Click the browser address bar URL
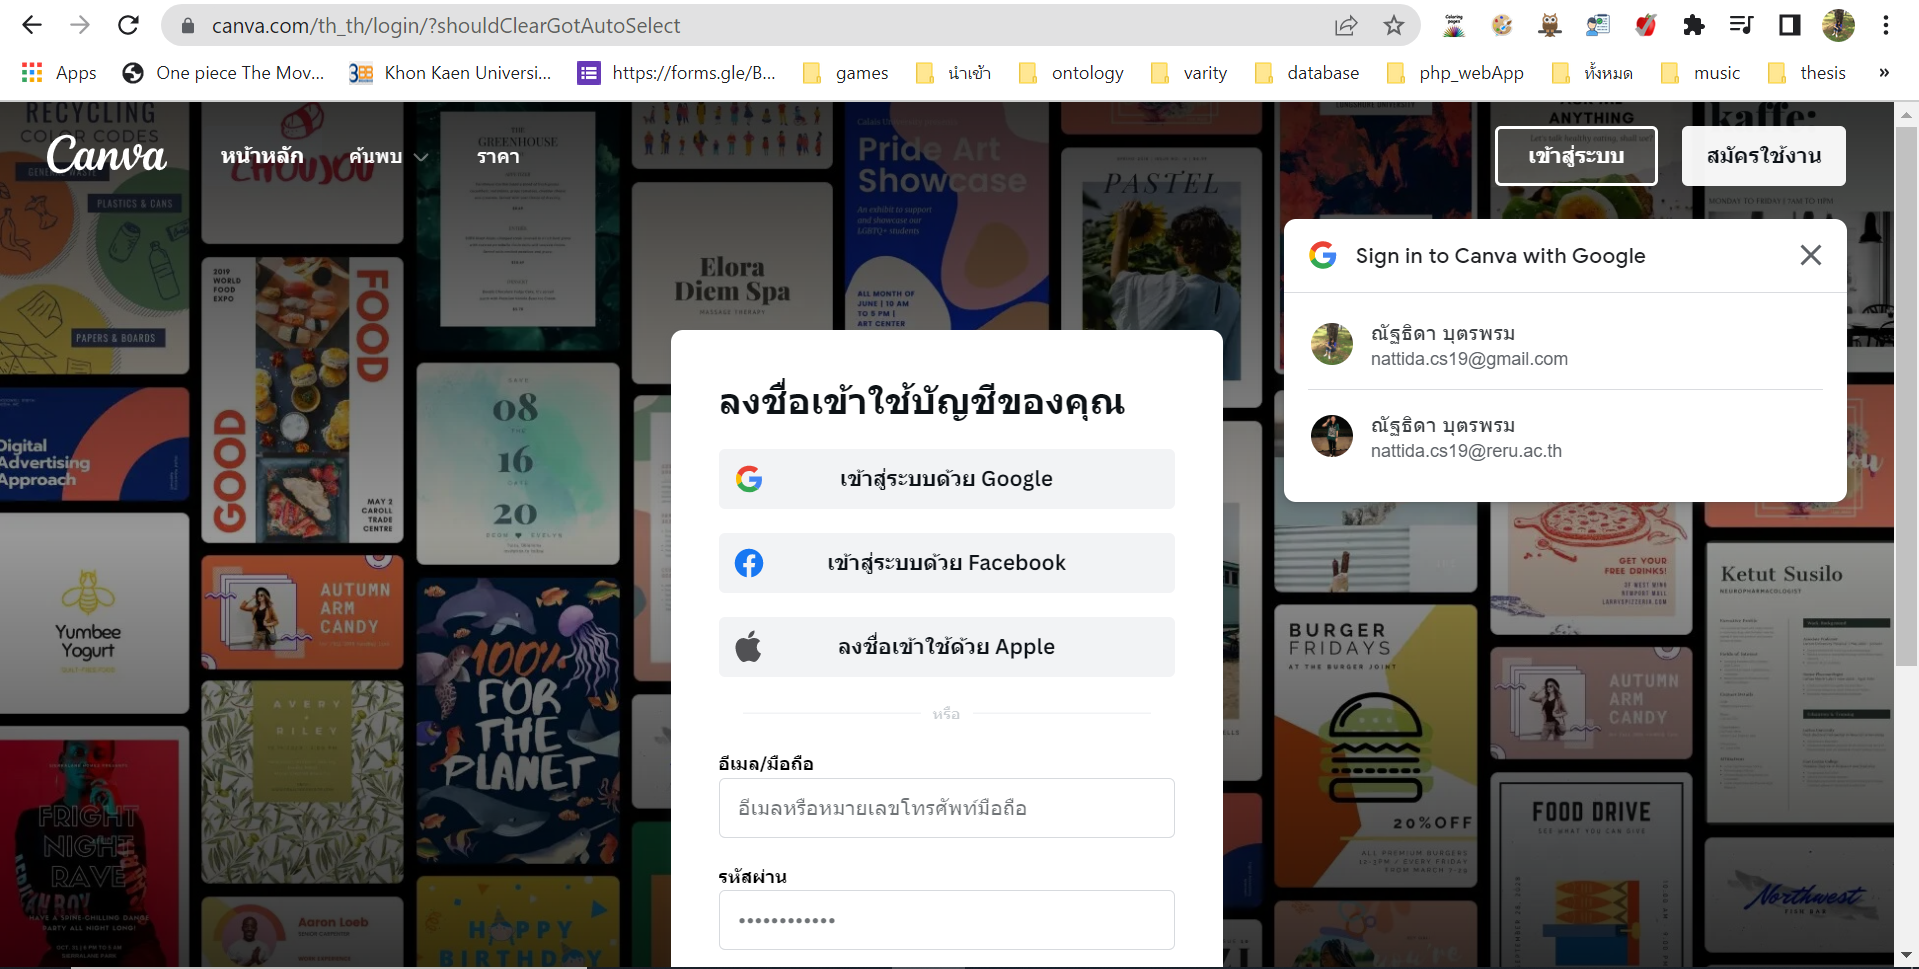1919x969 pixels. pyautogui.click(x=446, y=26)
